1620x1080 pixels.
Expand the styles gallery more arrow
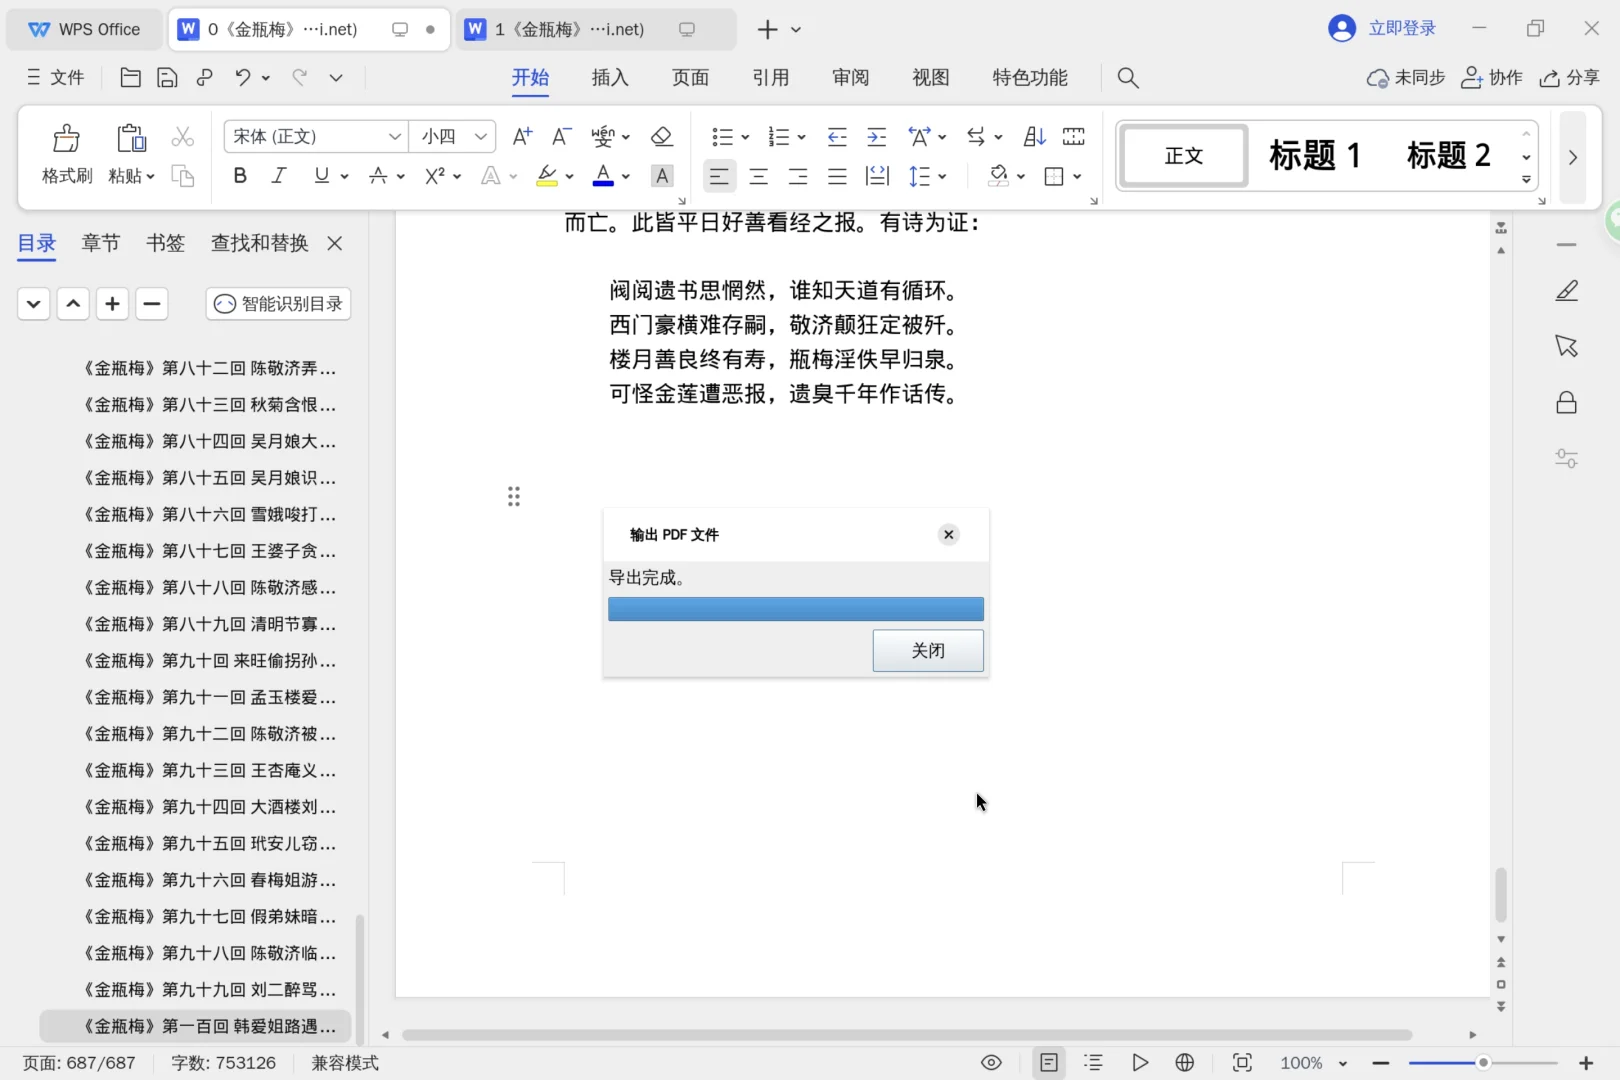[1526, 179]
